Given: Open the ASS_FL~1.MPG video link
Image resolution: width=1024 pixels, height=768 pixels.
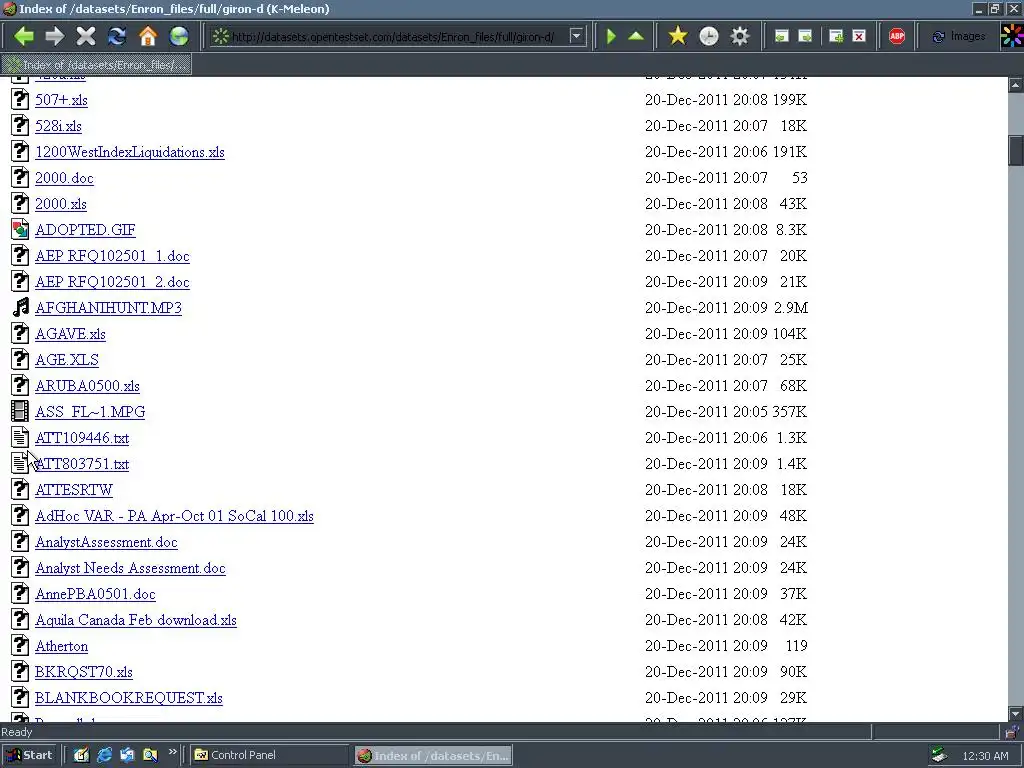Looking at the screenshot, I should (x=90, y=412).
